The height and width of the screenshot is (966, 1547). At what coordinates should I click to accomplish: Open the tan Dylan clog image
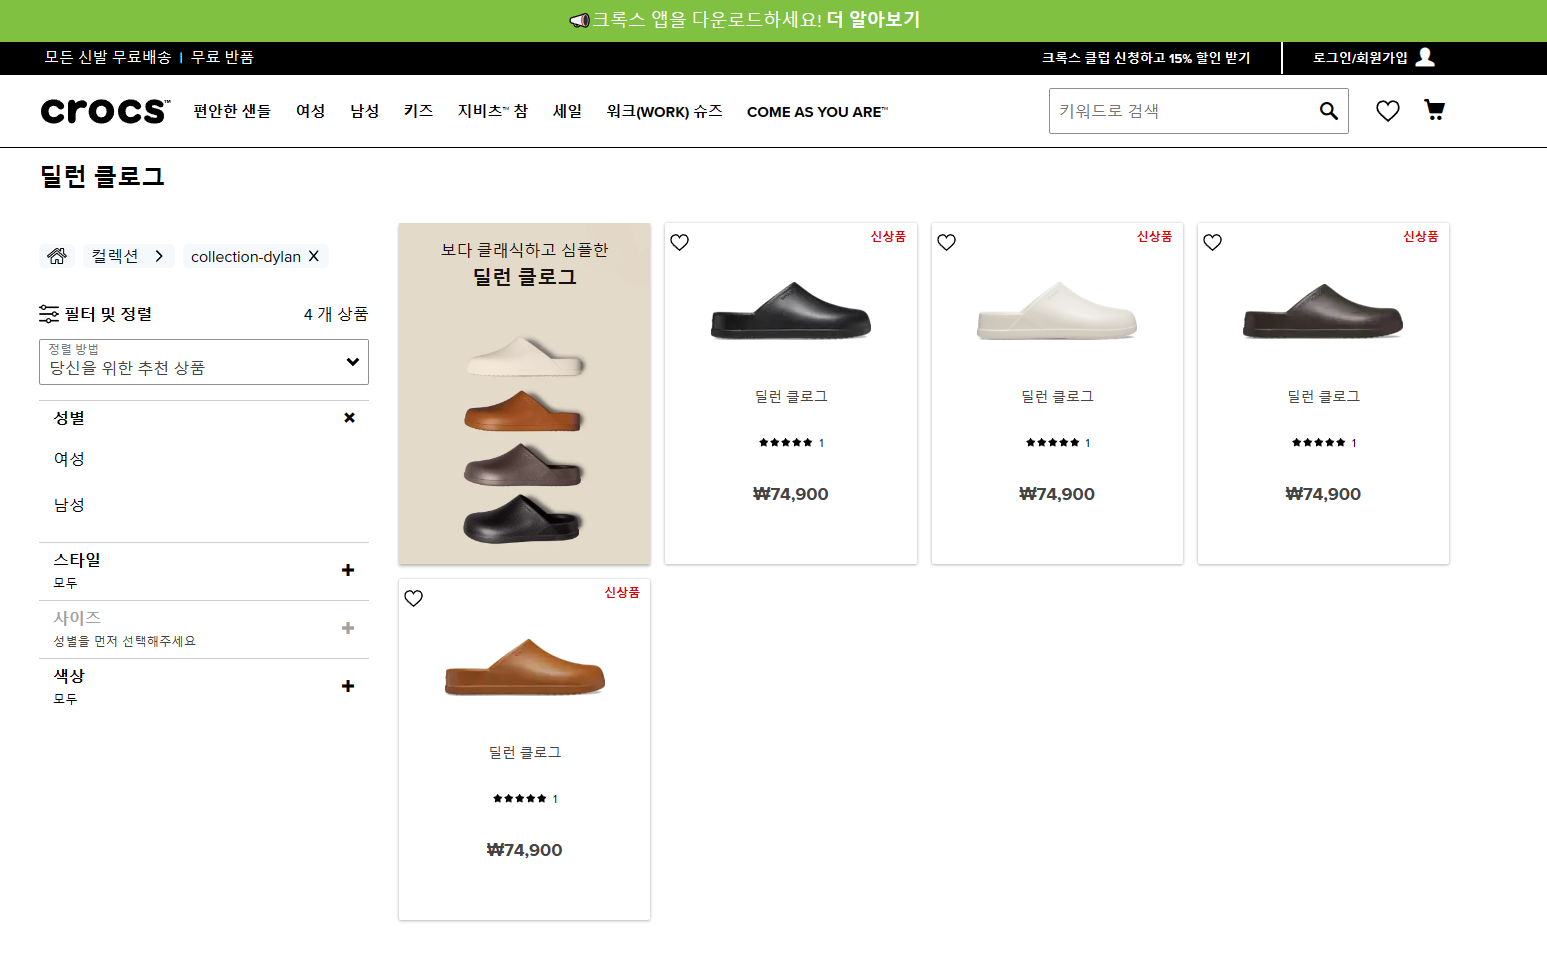point(525,667)
